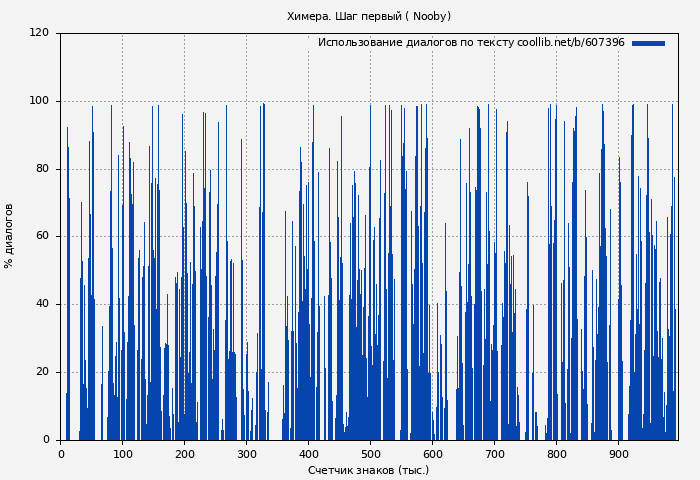This screenshot has height=480, width=700.
Task: Click the 900 tick on the x-axis
Action: click(619, 454)
